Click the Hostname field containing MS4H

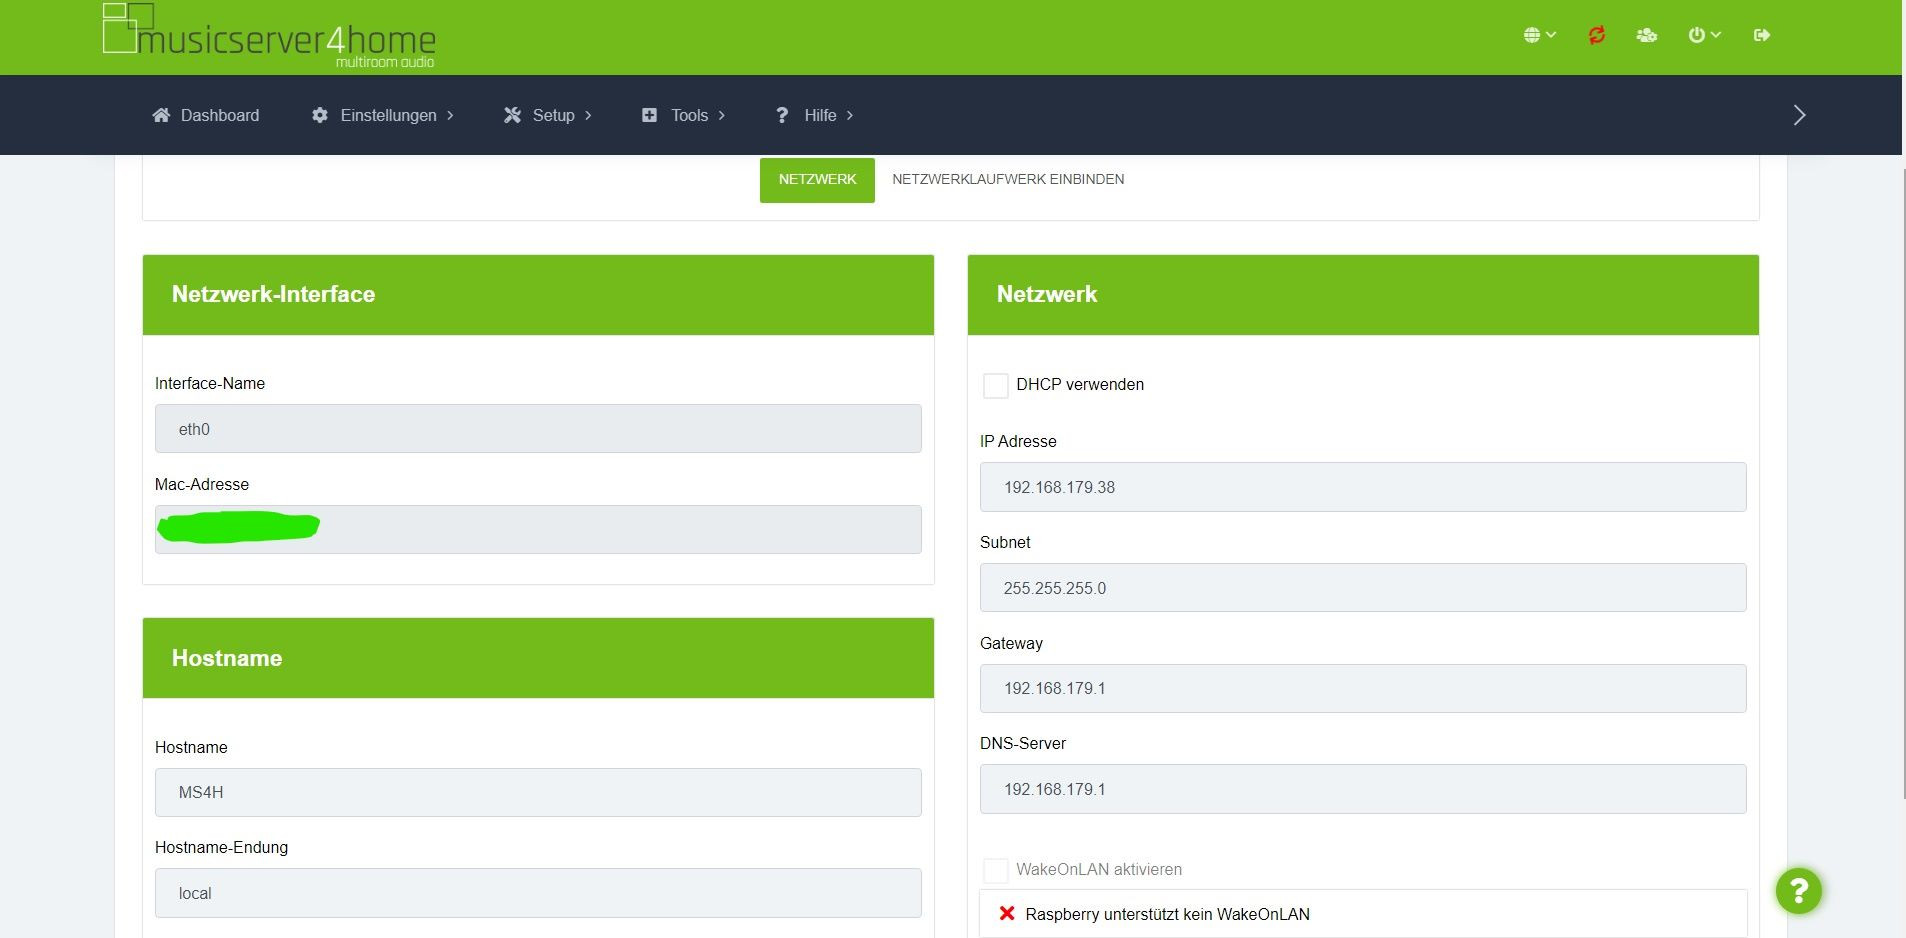538,792
